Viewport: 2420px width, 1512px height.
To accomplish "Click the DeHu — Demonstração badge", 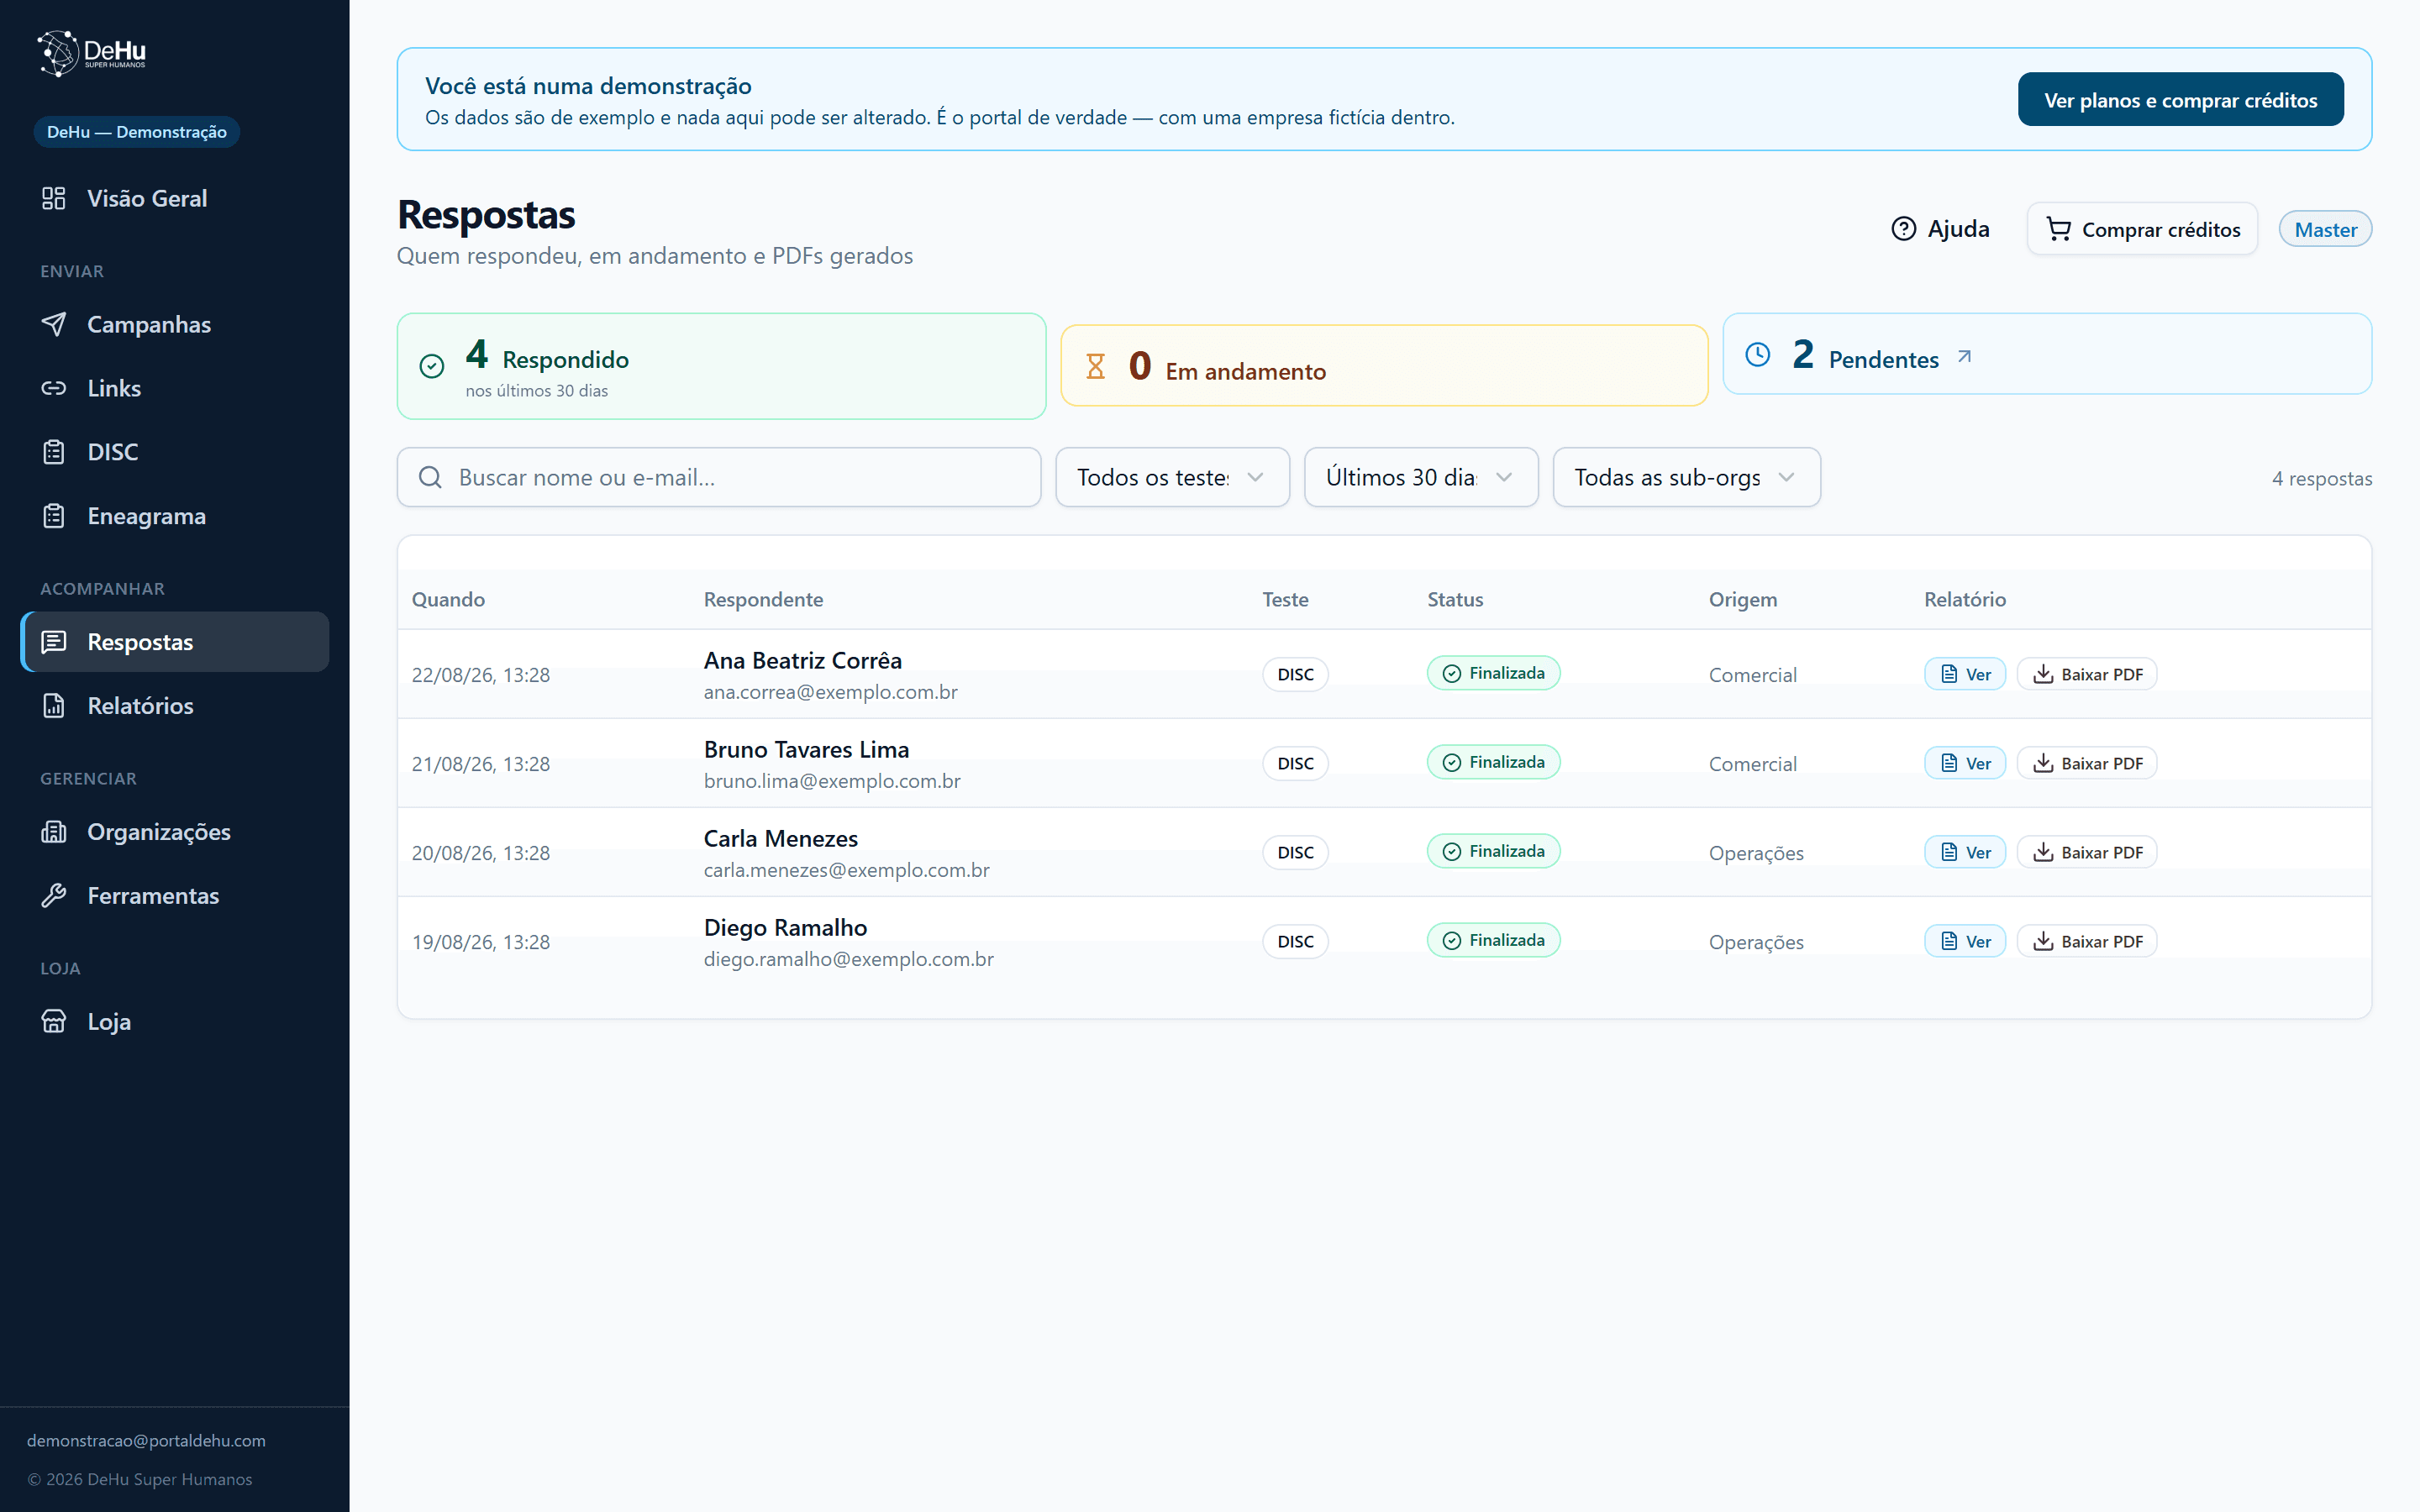I will tap(137, 132).
